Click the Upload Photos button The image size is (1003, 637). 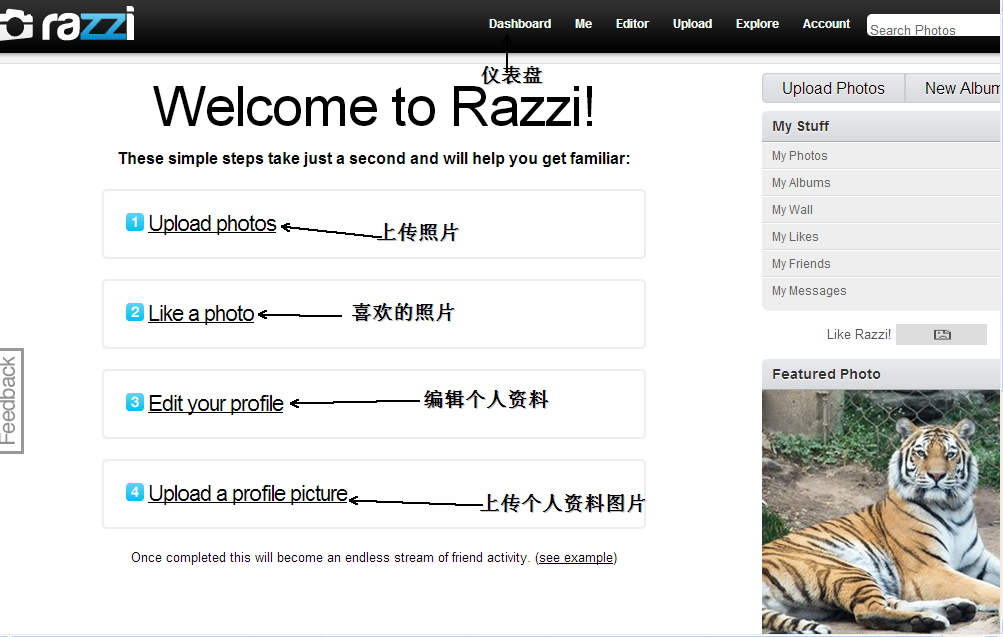[833, 88]
